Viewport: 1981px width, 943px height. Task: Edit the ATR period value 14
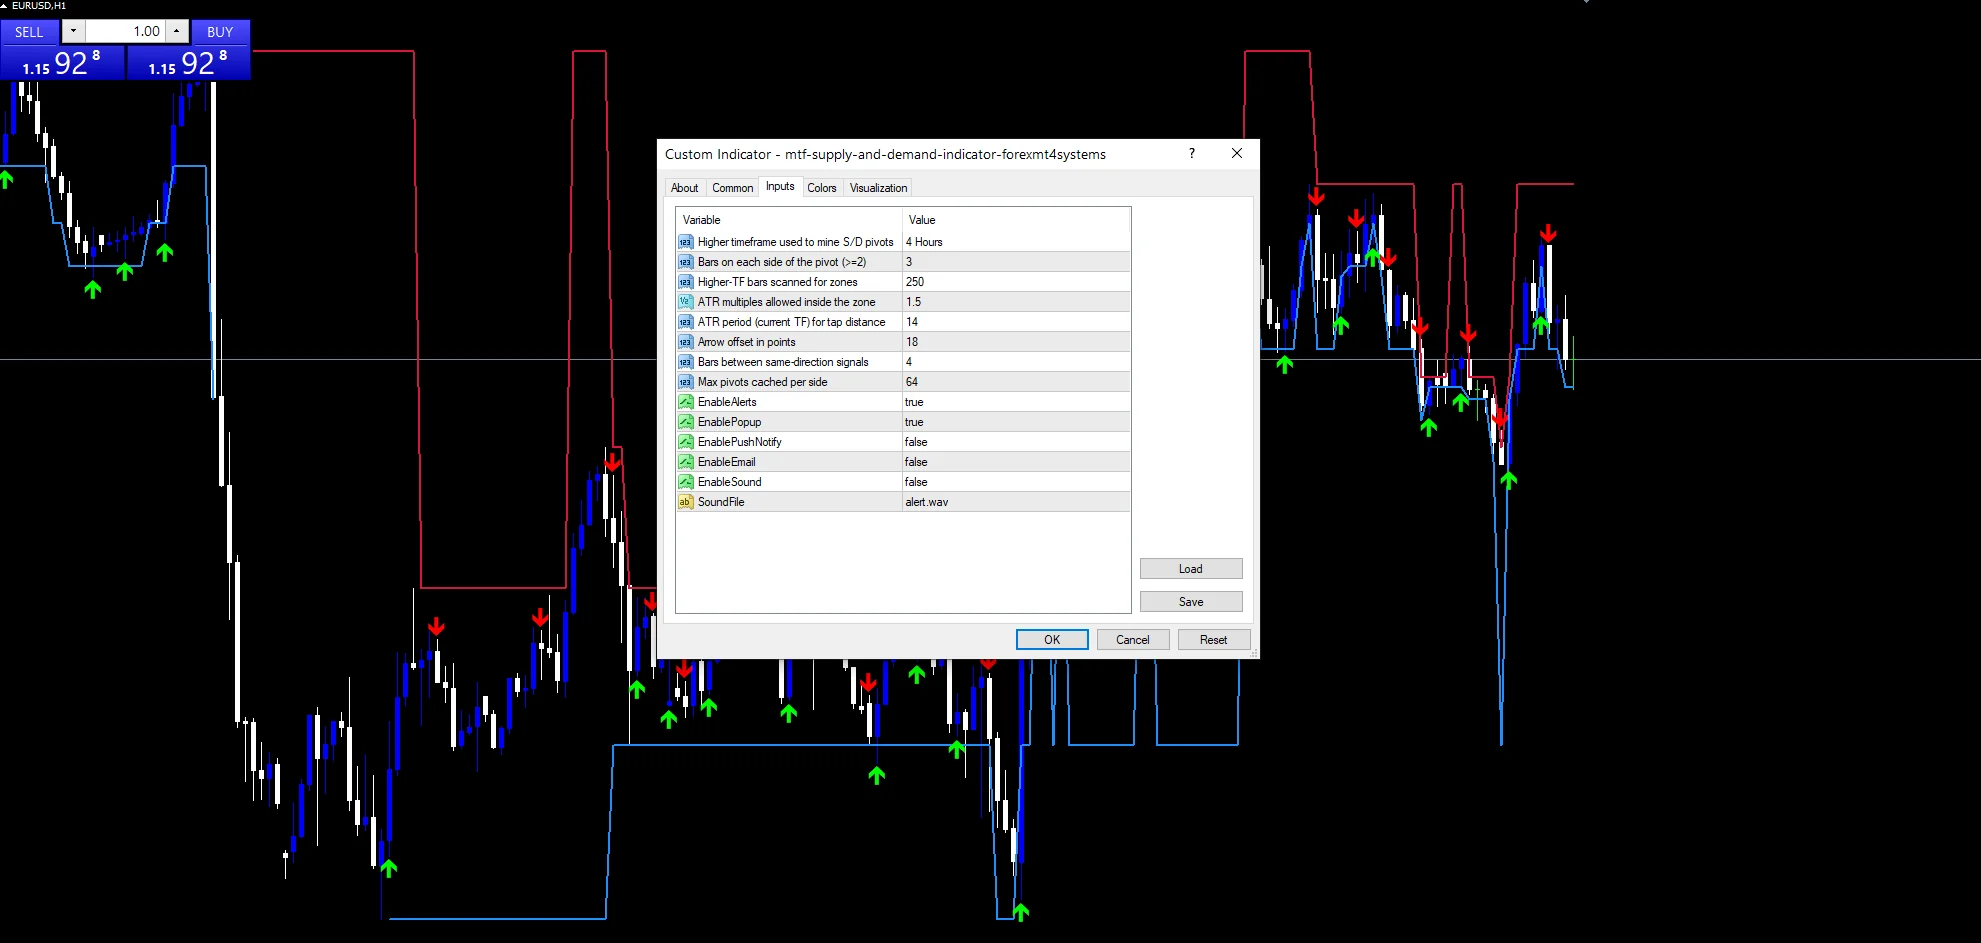pos(1016,322)
